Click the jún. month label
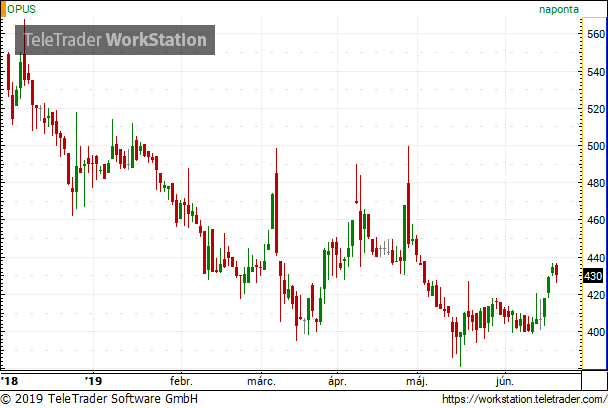608x408 pixels. point(505,382)
